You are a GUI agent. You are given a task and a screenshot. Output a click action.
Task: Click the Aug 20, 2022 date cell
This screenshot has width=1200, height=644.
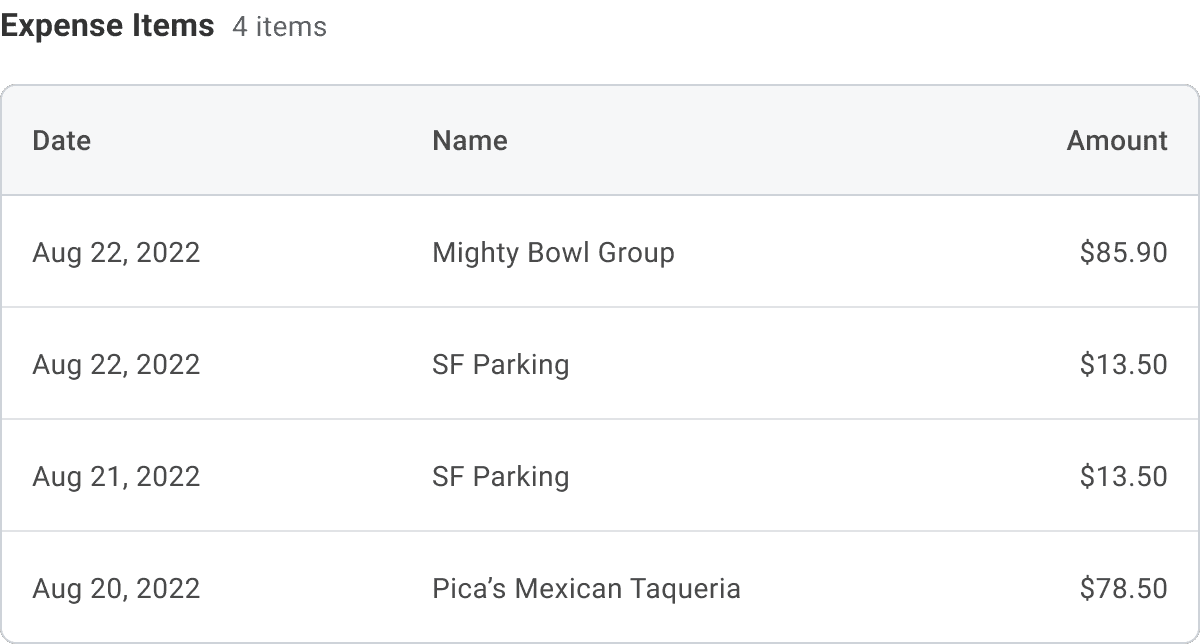116,589
